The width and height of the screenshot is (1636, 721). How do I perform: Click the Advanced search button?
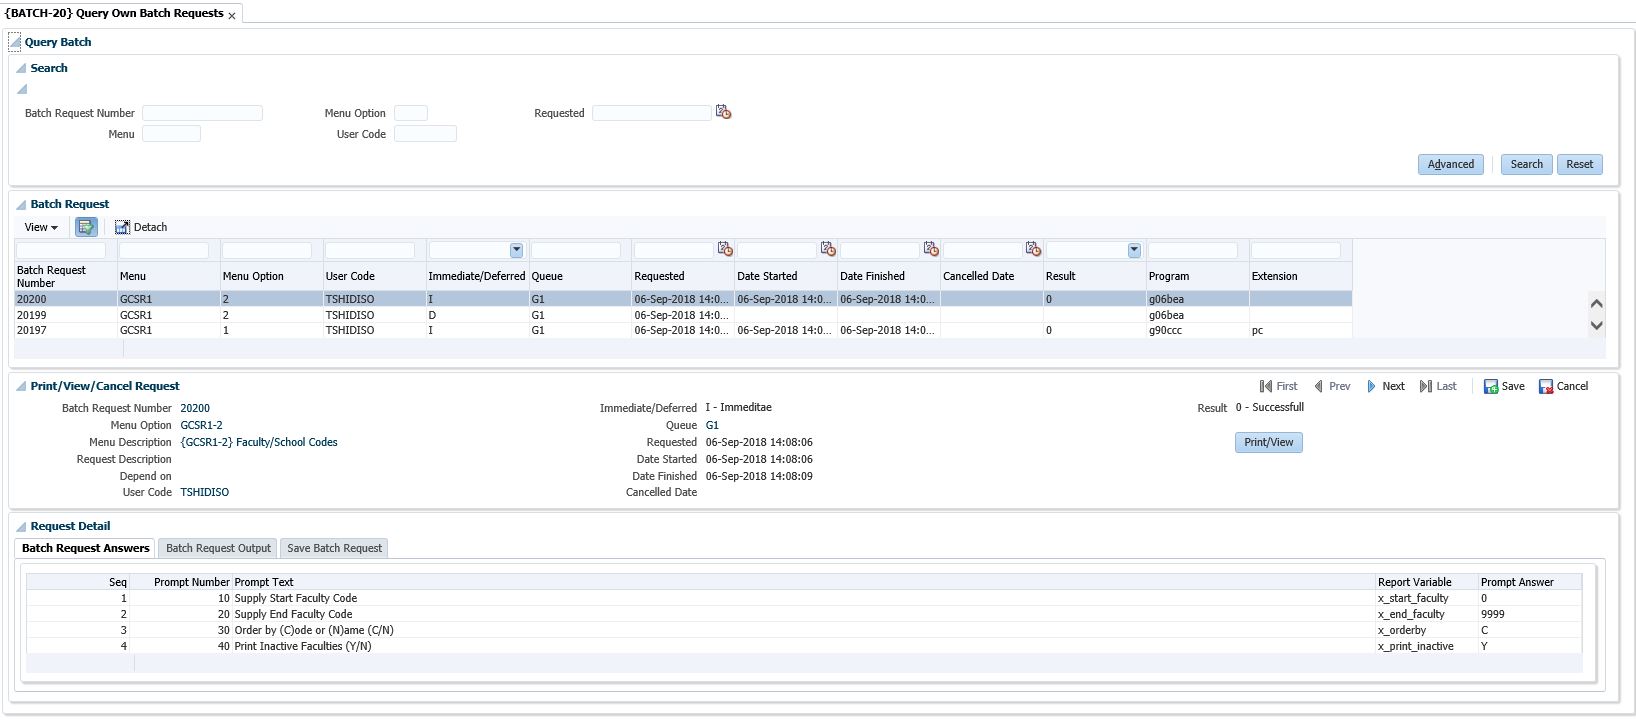(1450, 164)
